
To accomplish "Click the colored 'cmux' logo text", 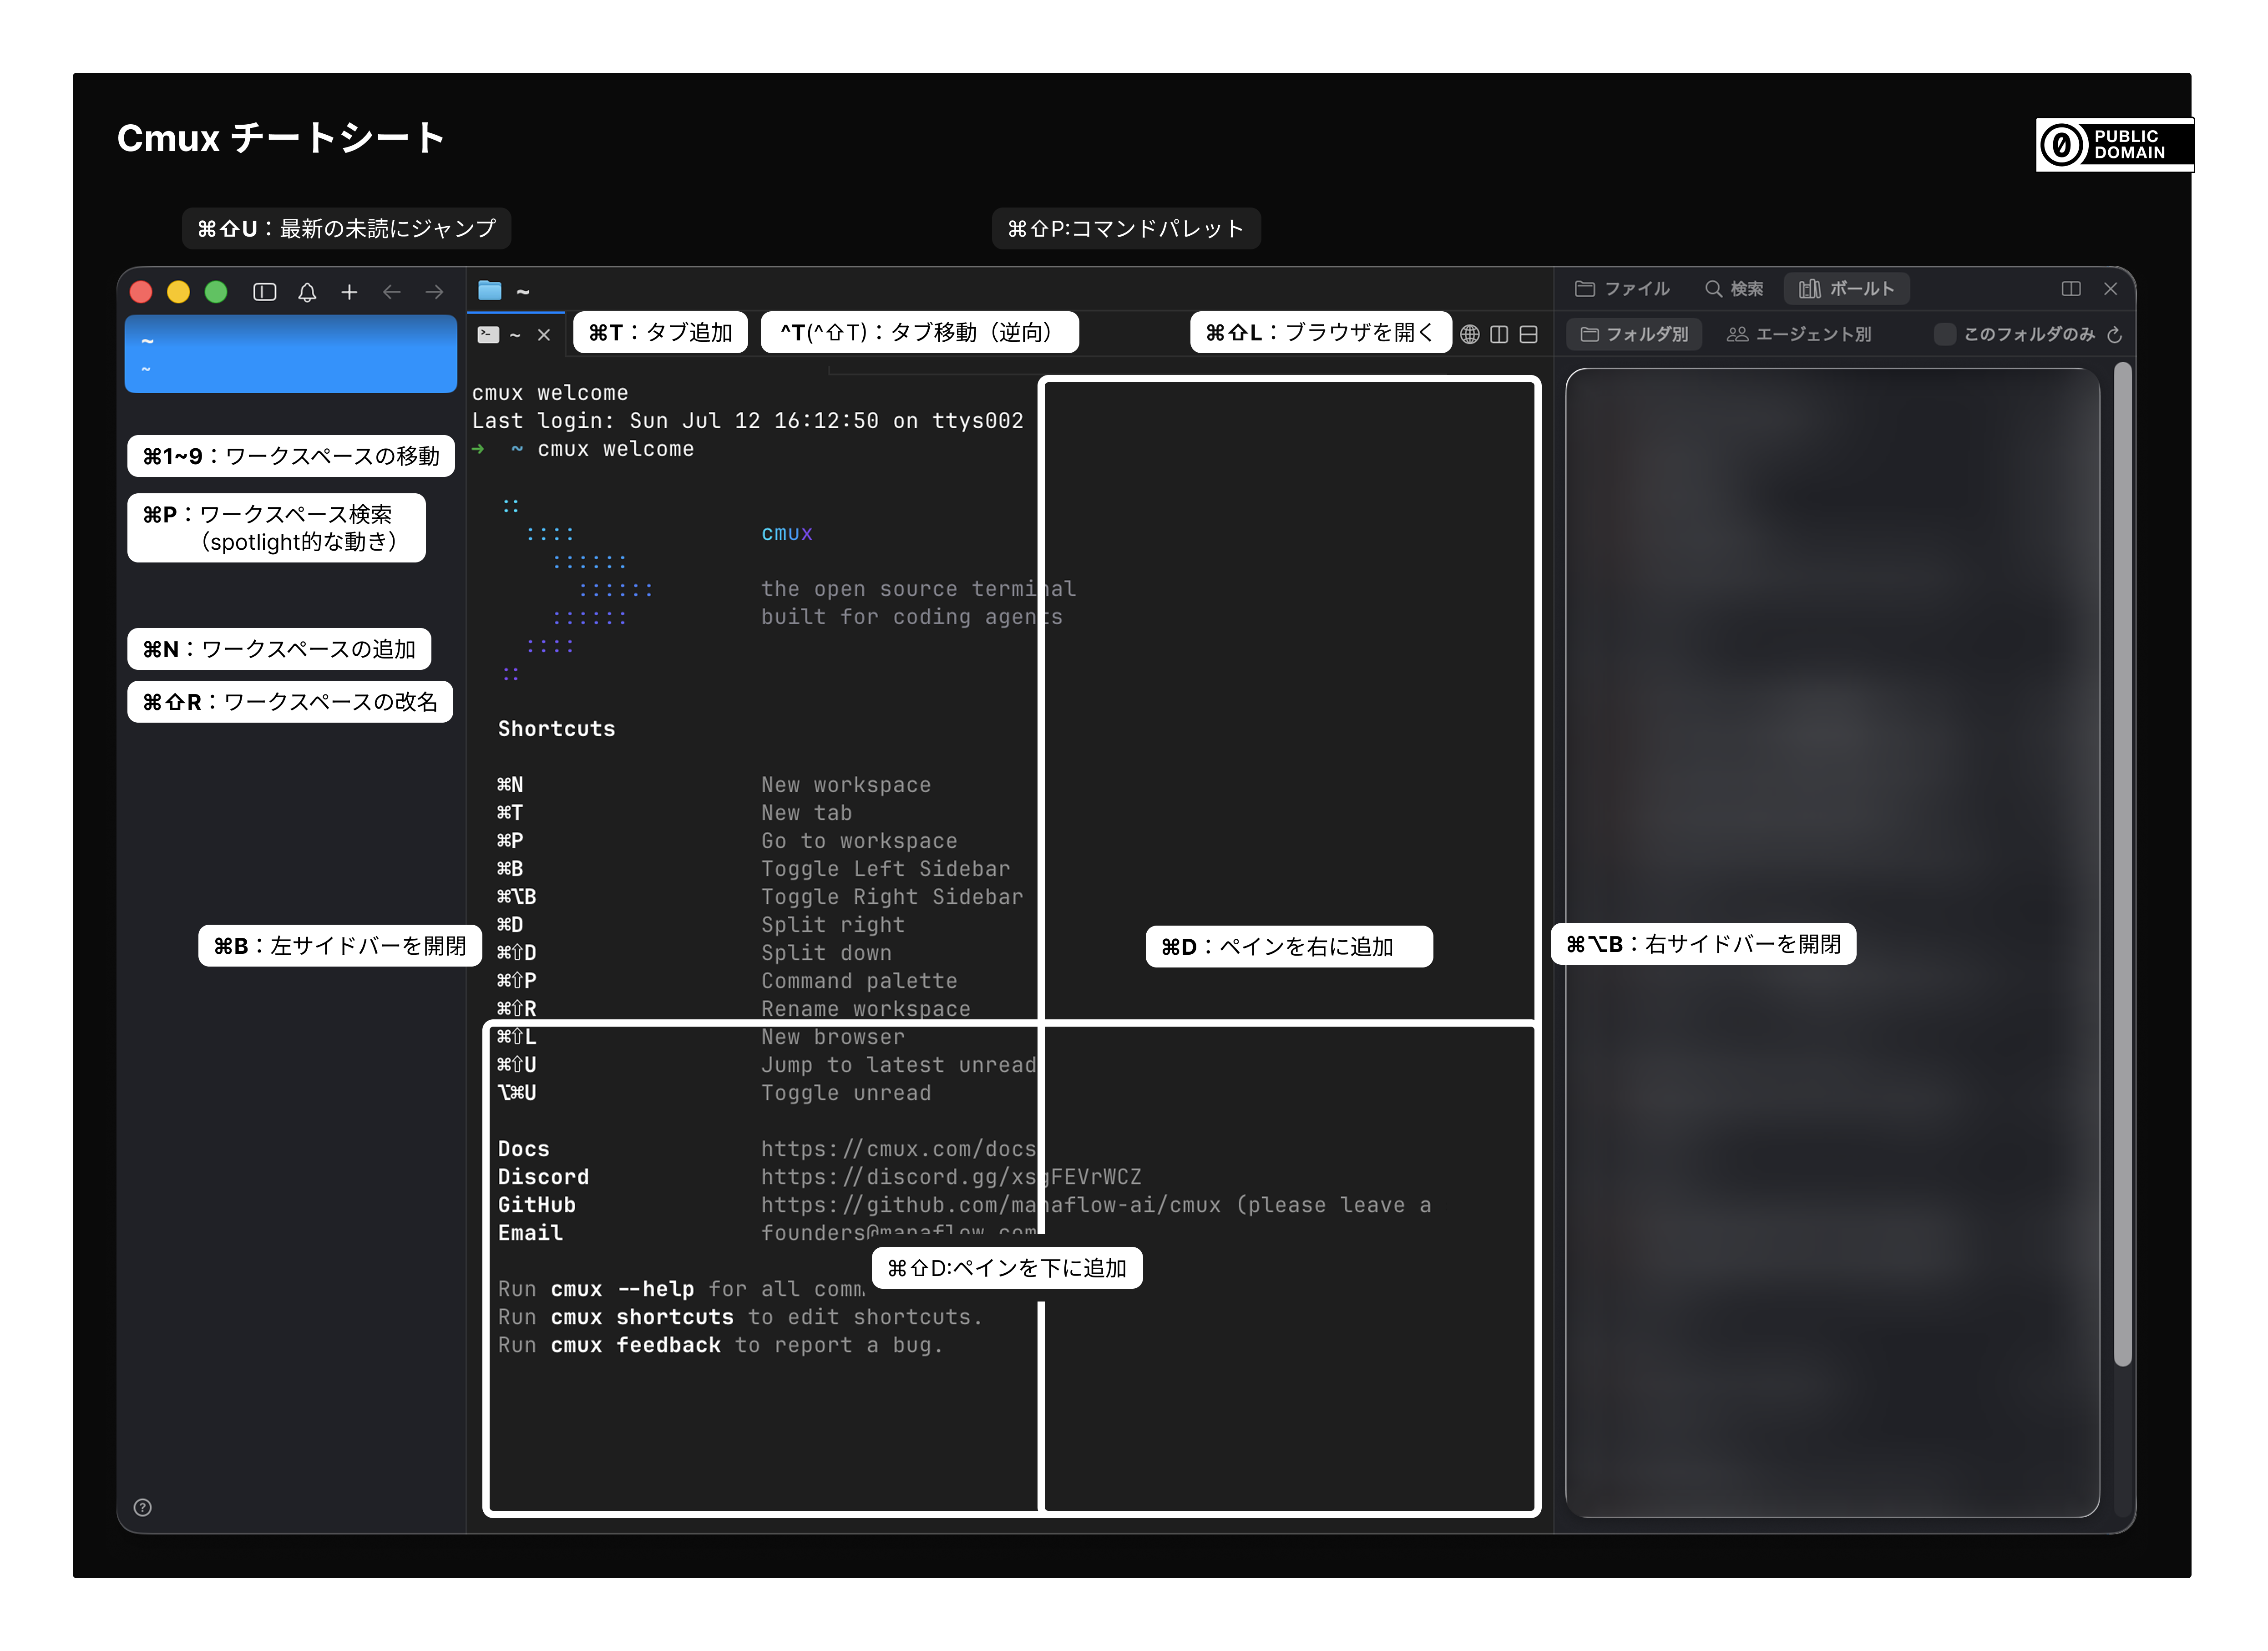I will point(786,533).
